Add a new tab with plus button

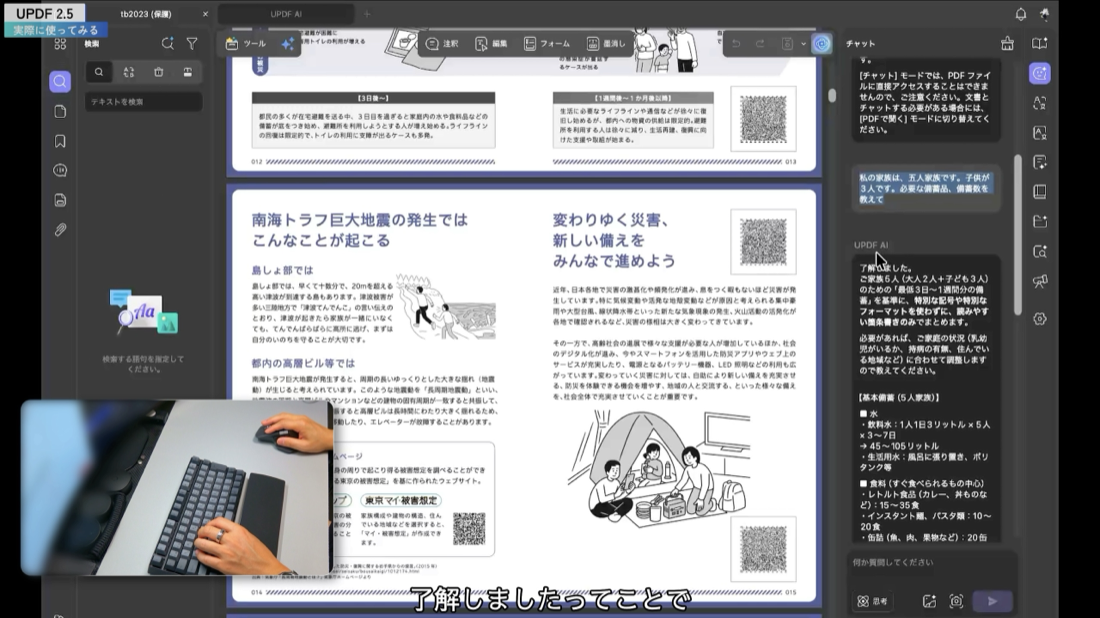pyautogui.click(x=366, y=14)
